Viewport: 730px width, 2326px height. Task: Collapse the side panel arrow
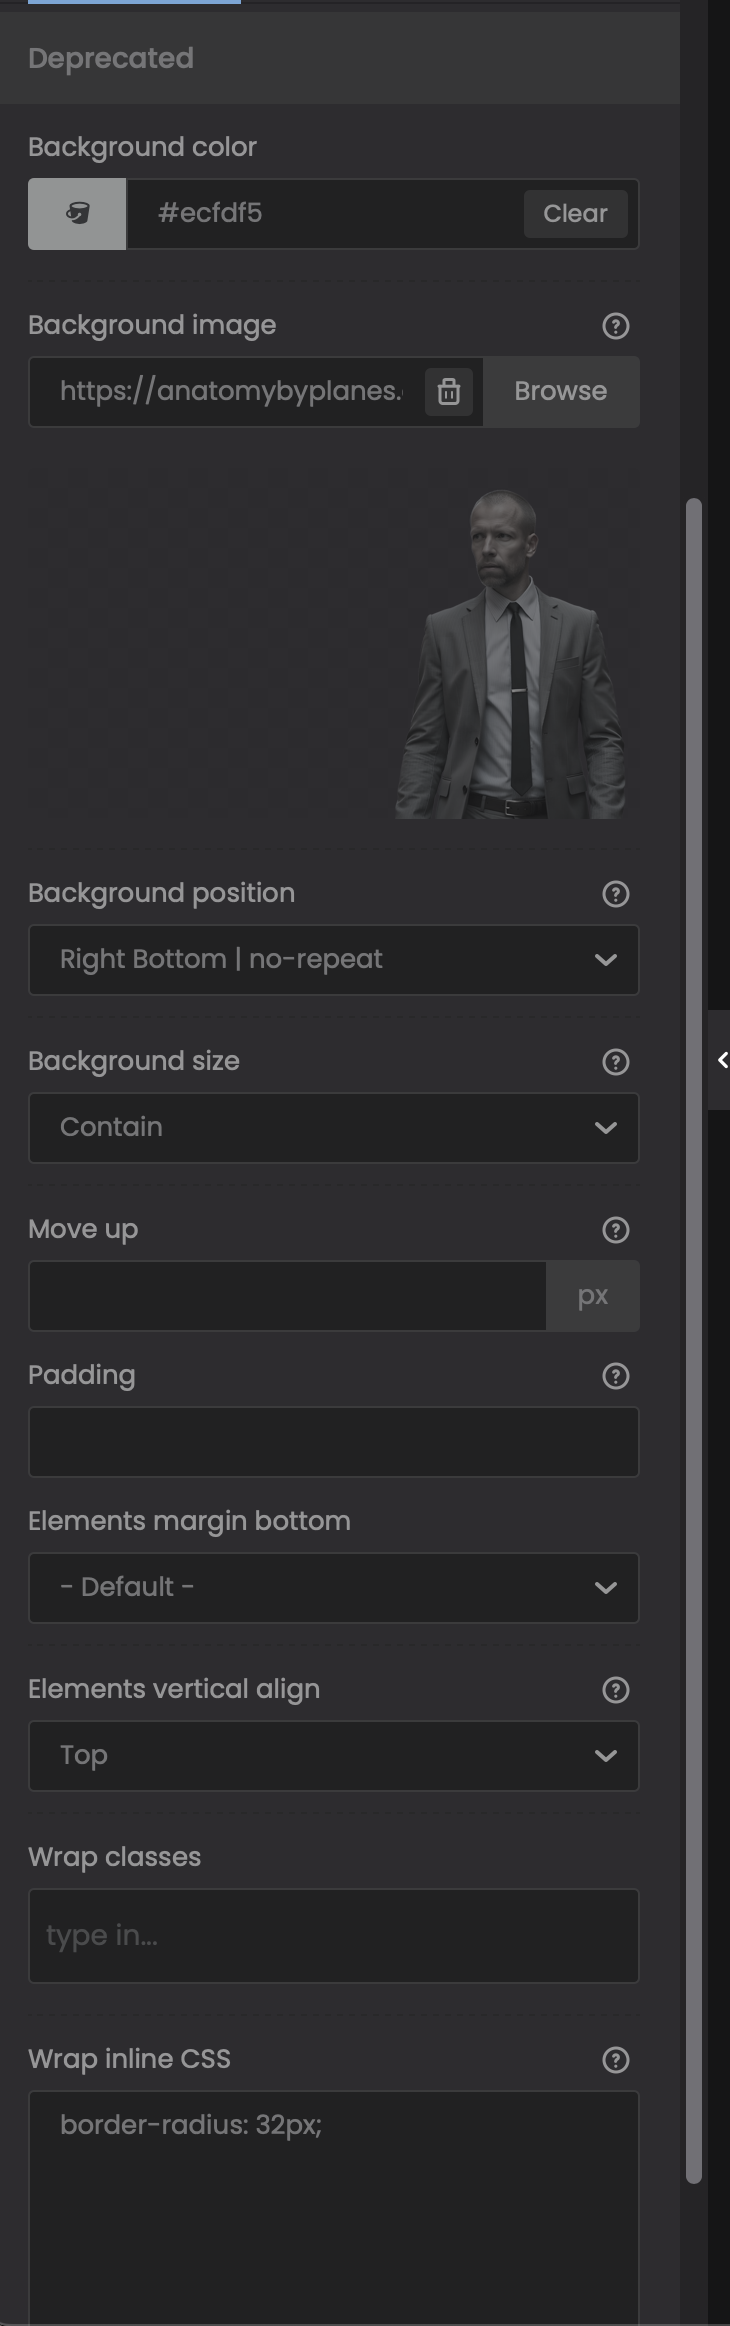(x=722, y=1060)
